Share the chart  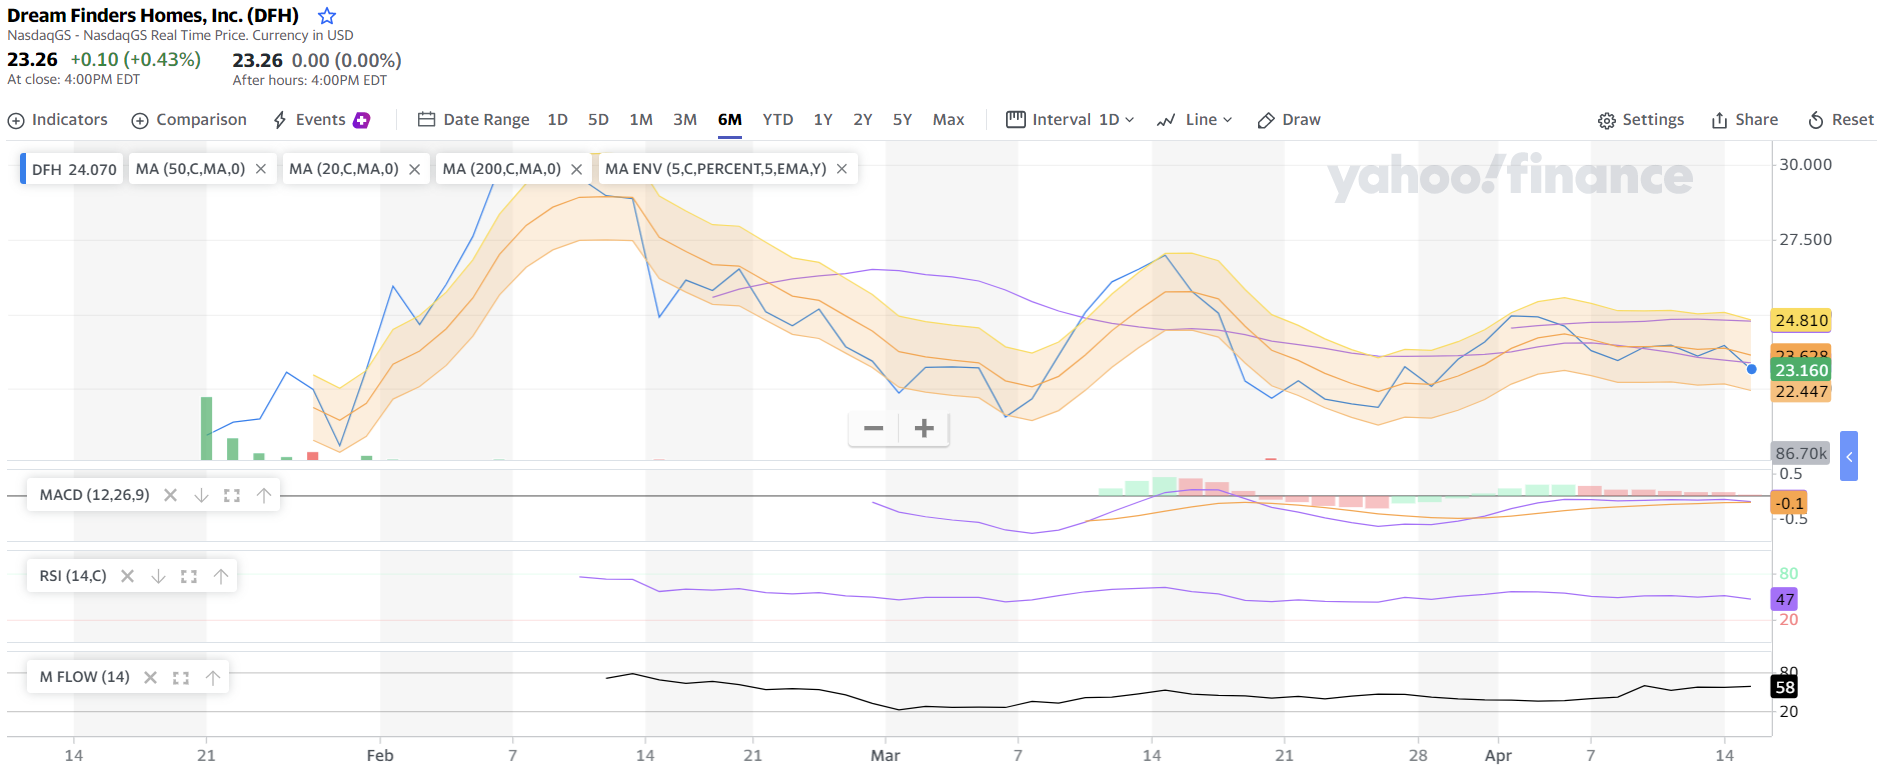[1745, 120]
